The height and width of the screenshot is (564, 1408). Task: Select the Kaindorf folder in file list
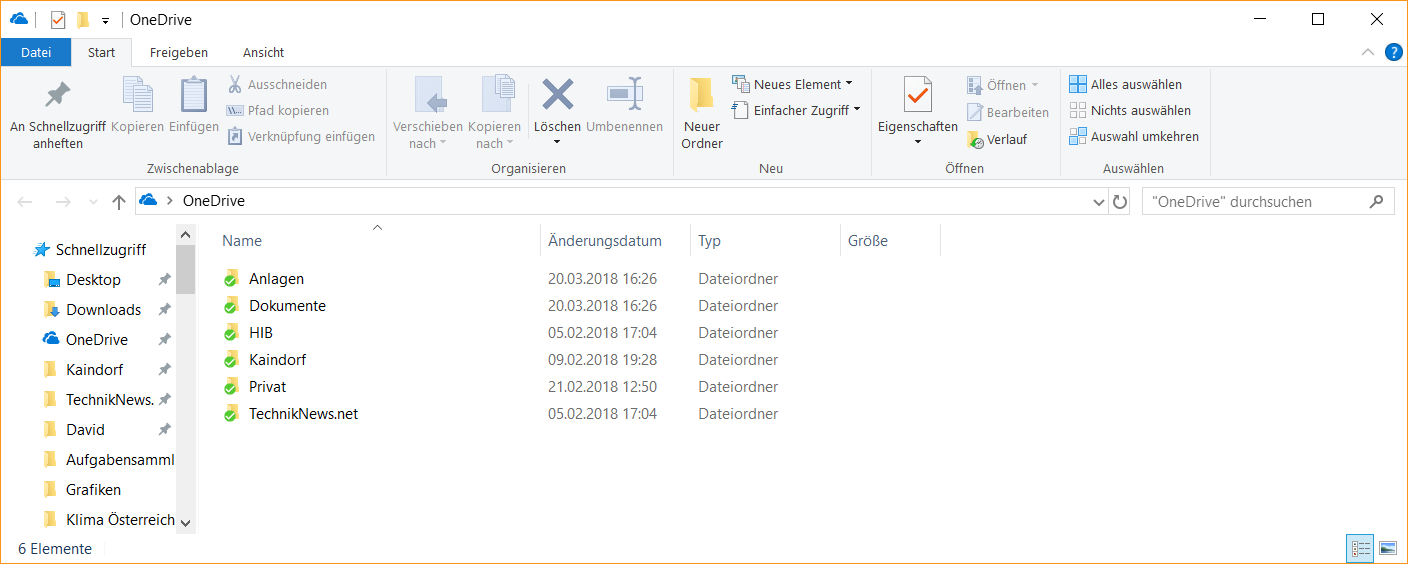point(277,360)
